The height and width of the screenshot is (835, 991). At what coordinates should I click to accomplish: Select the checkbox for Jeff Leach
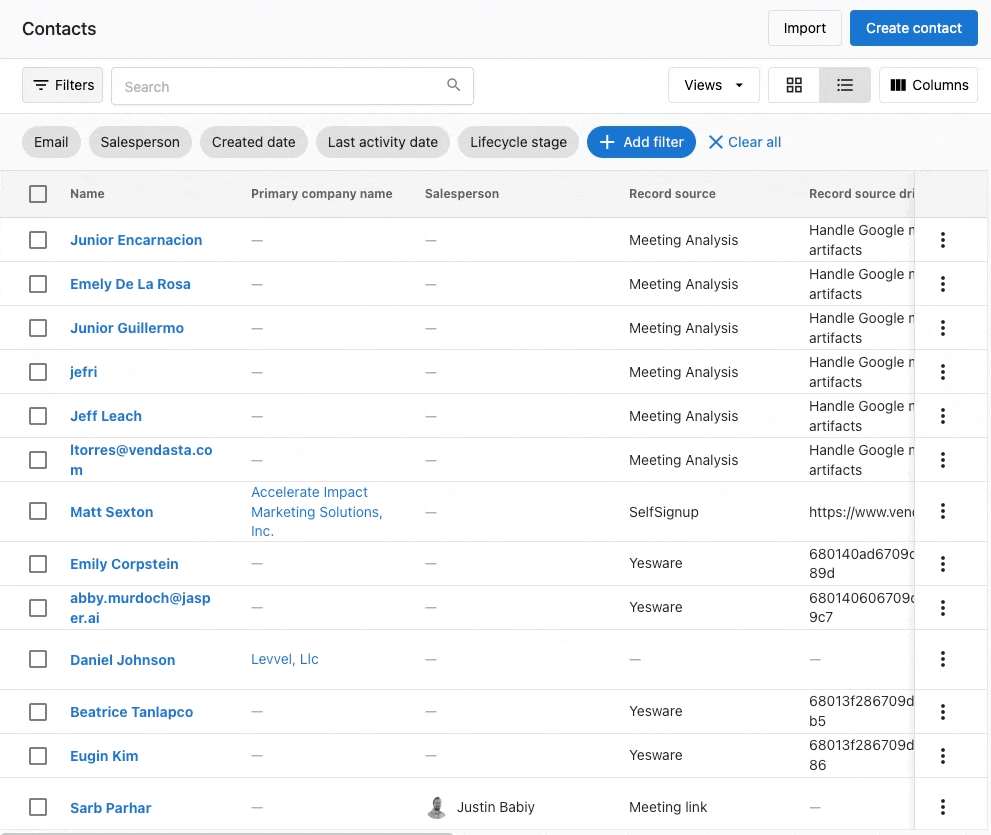pos(38,416)
